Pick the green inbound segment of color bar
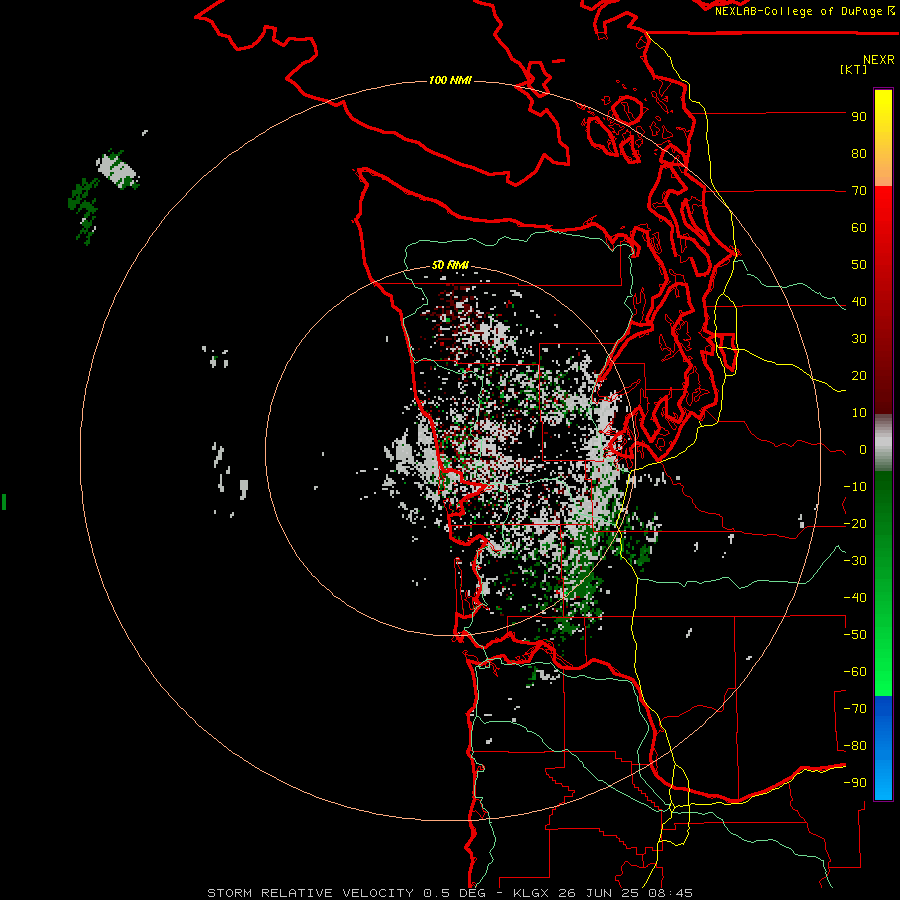The width and height of the screenshot is (900, 900). (883, 583)
